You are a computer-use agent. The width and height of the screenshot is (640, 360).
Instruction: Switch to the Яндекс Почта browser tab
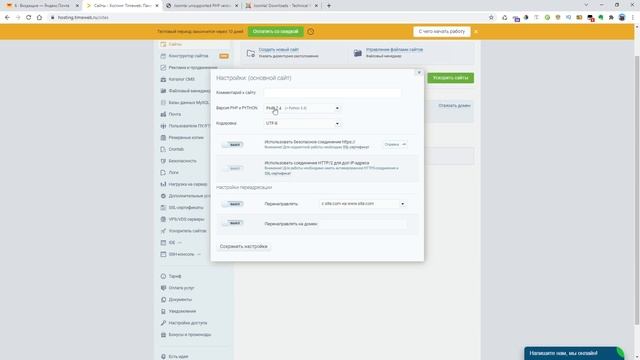[42, 6]
